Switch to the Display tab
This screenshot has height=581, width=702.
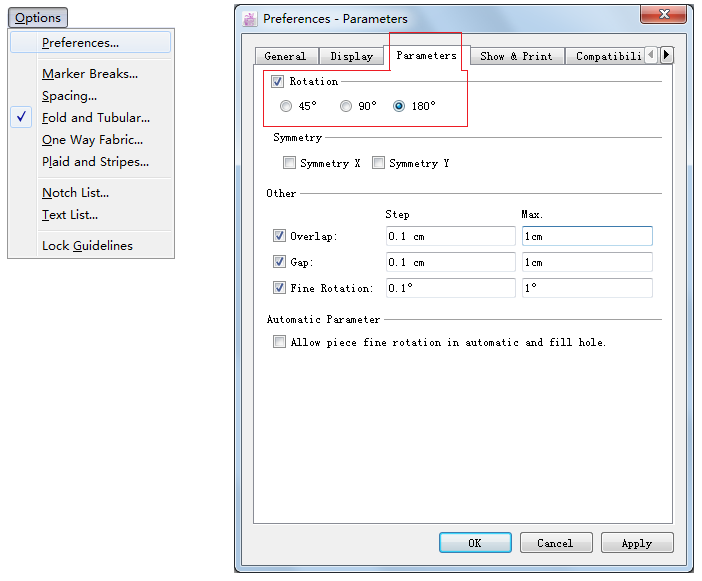point(351,56)
